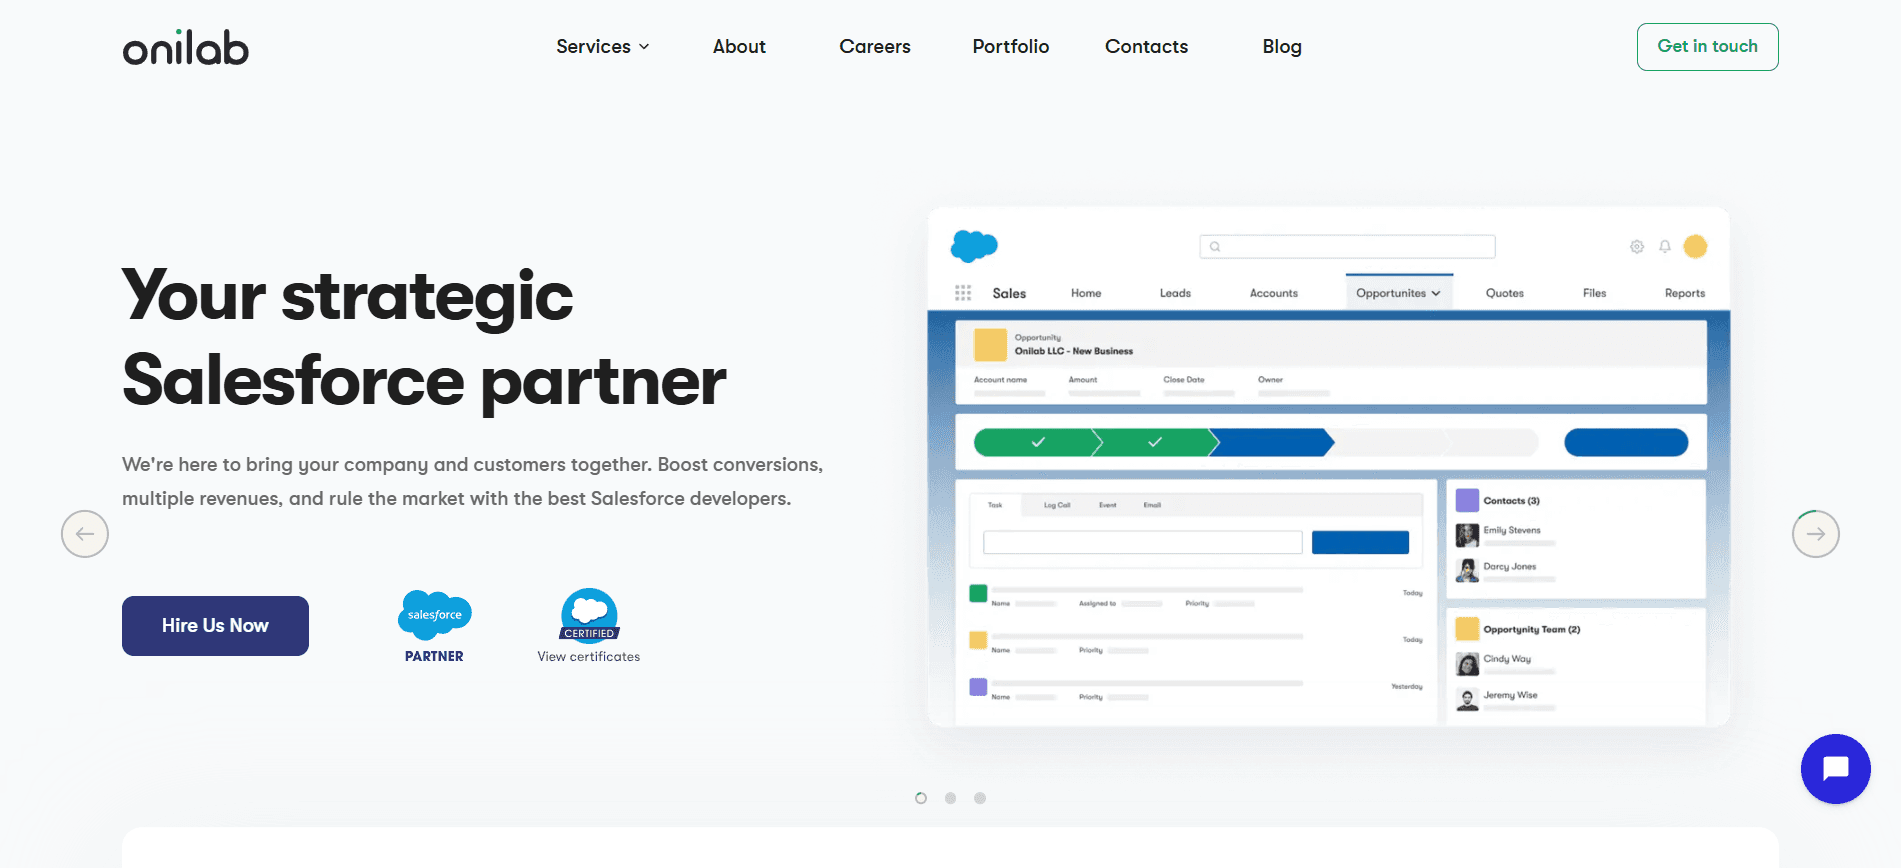Open the chat widget bubble
Image resolution: width=1901 pixels, height=868 pixels.
coord(1835,769)
